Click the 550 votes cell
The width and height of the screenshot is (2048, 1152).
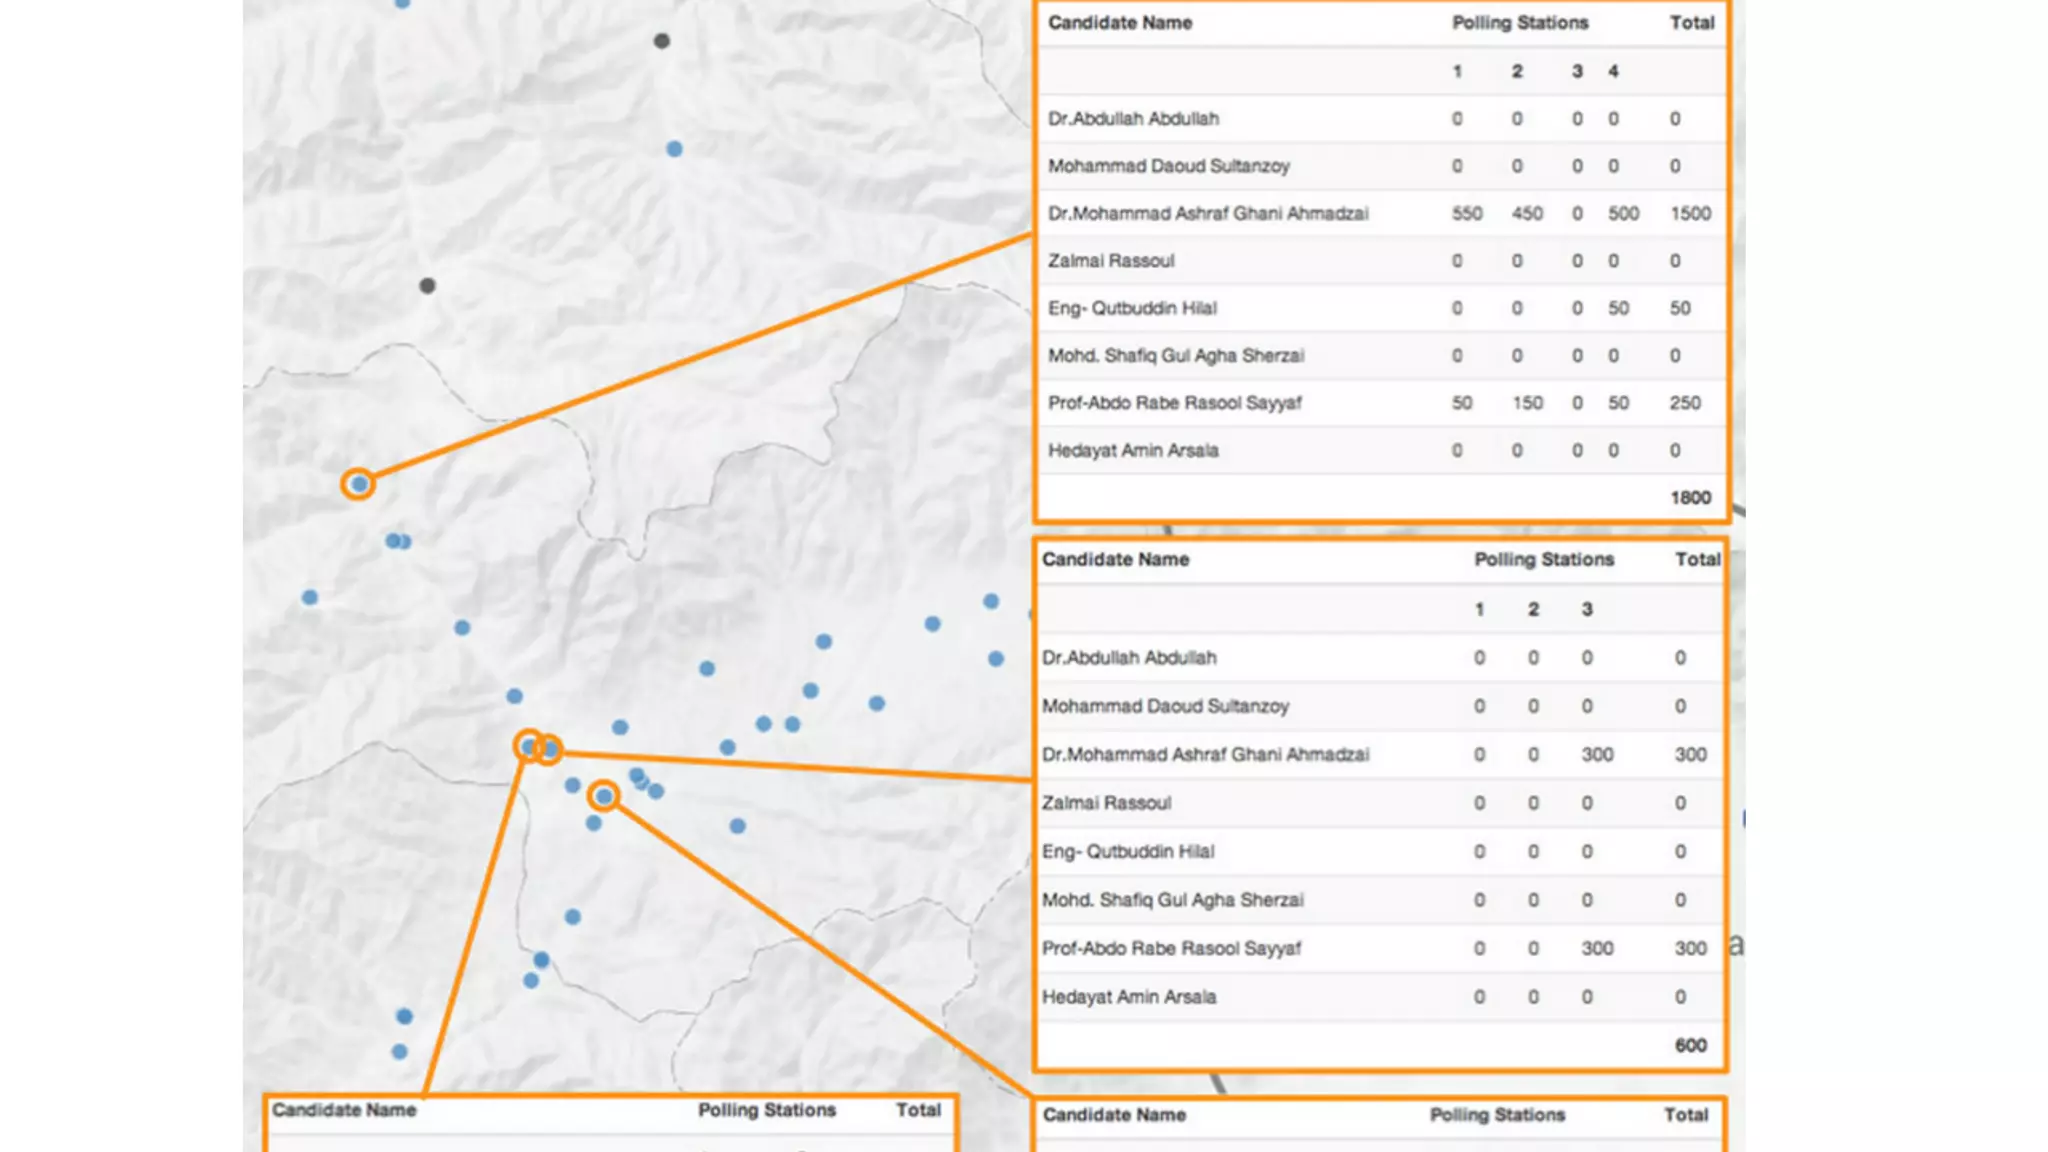pos(1467,213)
